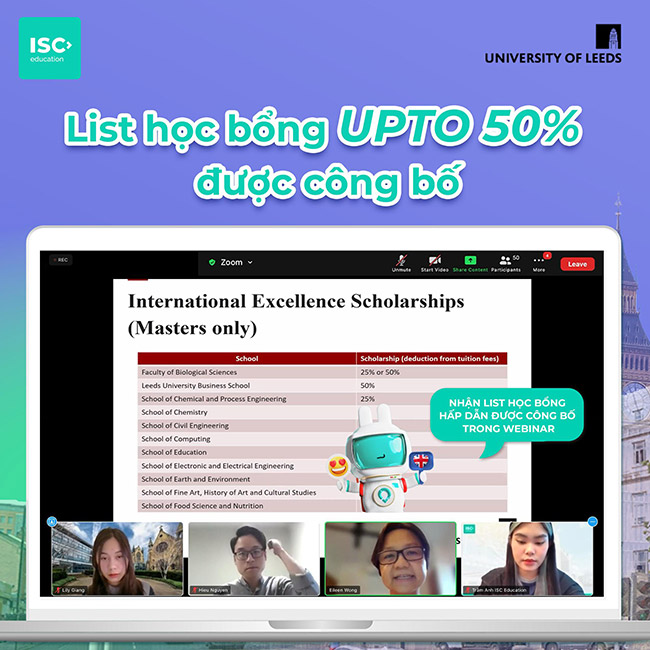Image resolution: width=650 pixels, height=650 pixels.
Task: Select Hieu Nguyen's video thumbnail
Action: (x=254, y=558)
